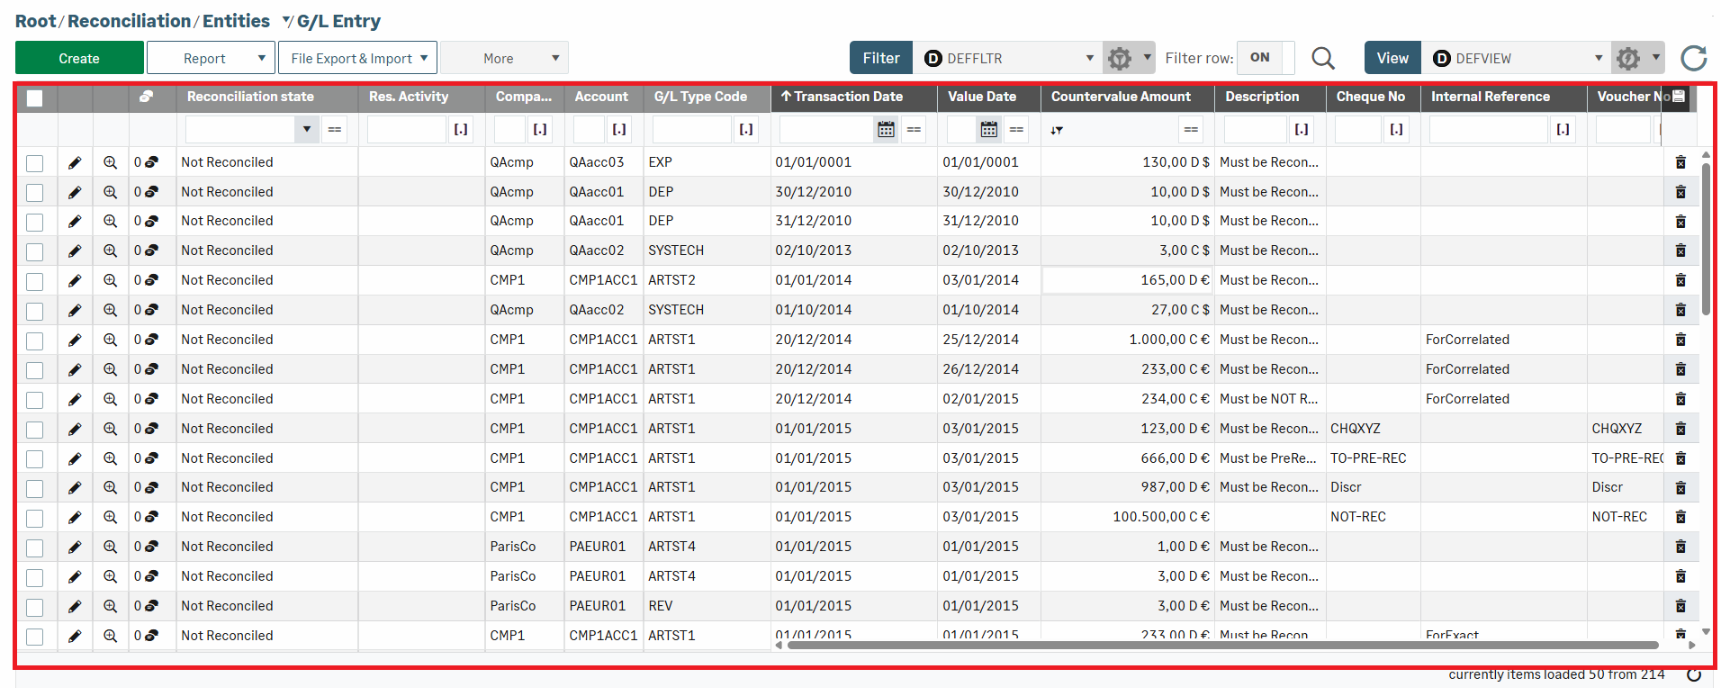
Task: Click the green Create button
Action: (79, 58)
